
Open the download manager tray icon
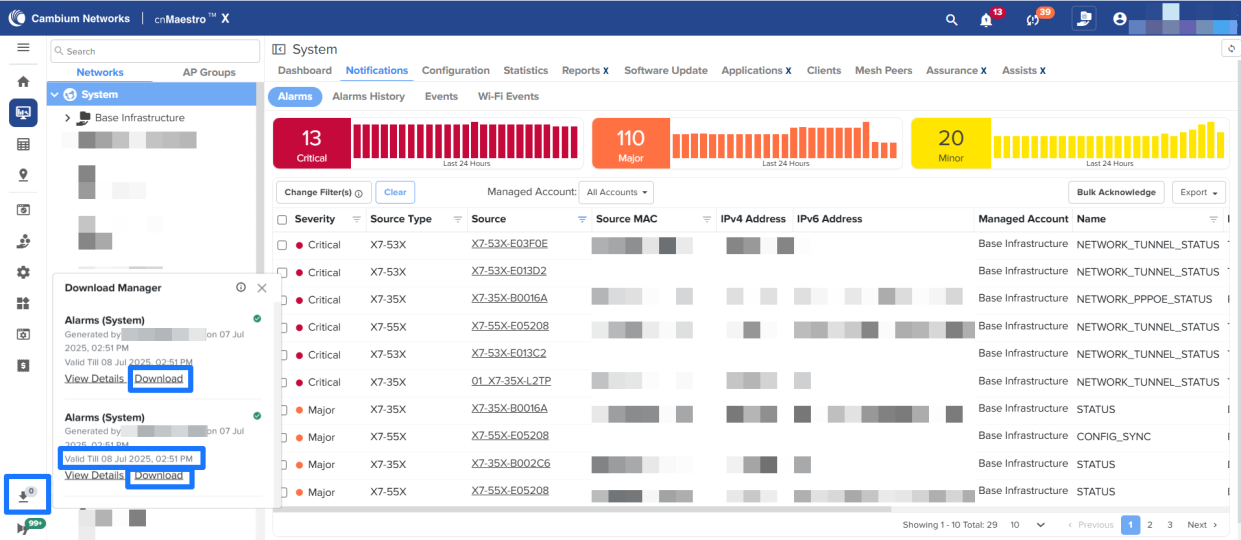(x=24, y=496)
